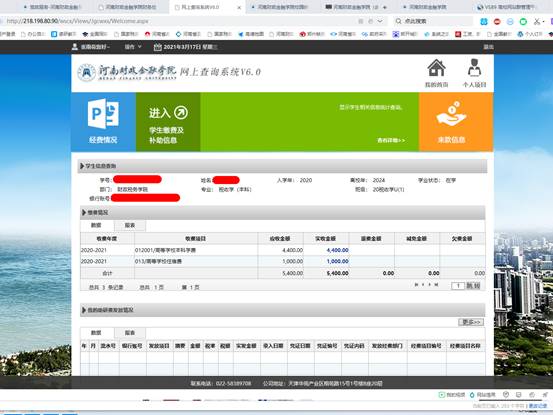Open the blue 经费情况 tile

click(103, 122)
